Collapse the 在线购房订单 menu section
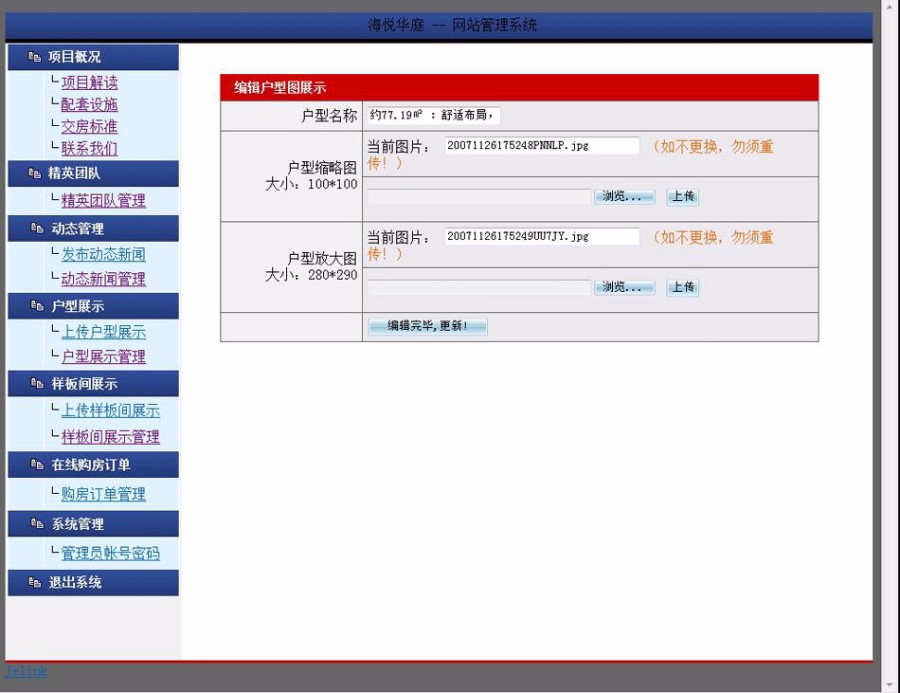Screen dimensions: 900x693 93,464
